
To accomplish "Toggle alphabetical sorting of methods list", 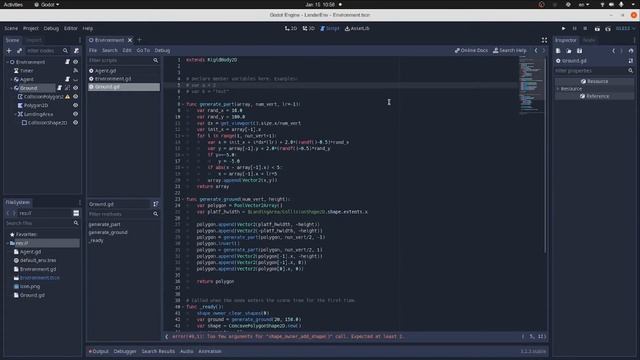I will click(x=156, y=204).
